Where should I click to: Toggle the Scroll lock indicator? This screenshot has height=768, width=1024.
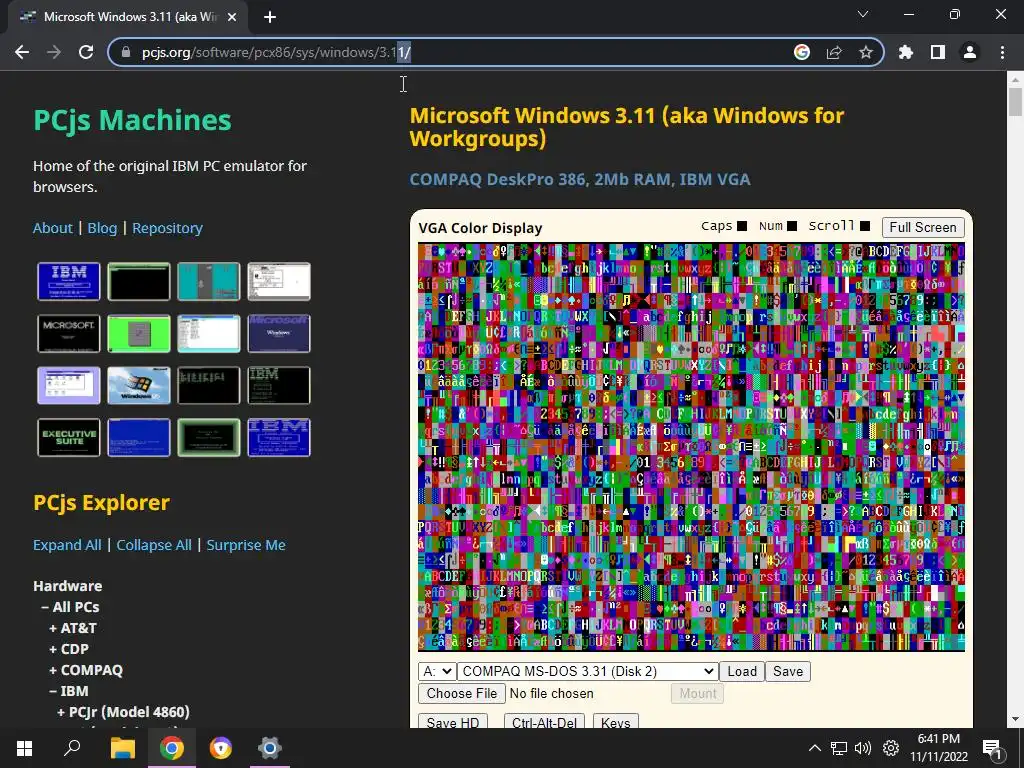point(865,226)
